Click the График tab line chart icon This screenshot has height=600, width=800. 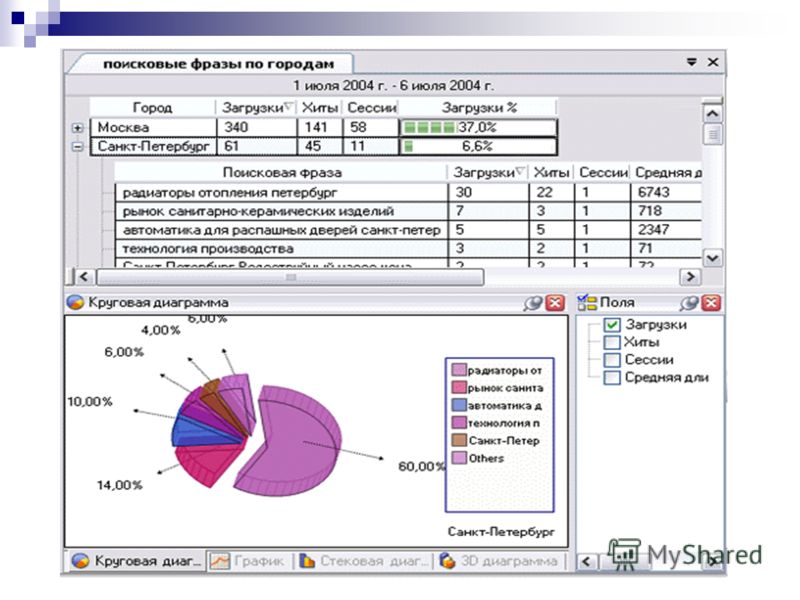pos(220,561)
